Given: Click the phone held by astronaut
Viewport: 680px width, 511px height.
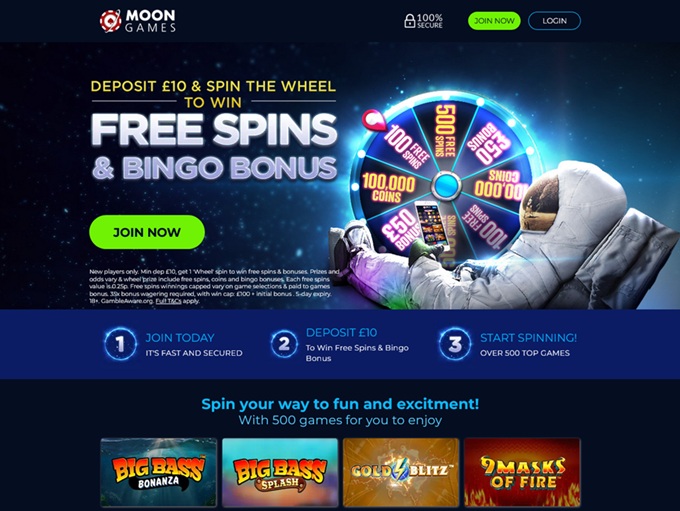Looking at the screenshot, I should 431,226.
